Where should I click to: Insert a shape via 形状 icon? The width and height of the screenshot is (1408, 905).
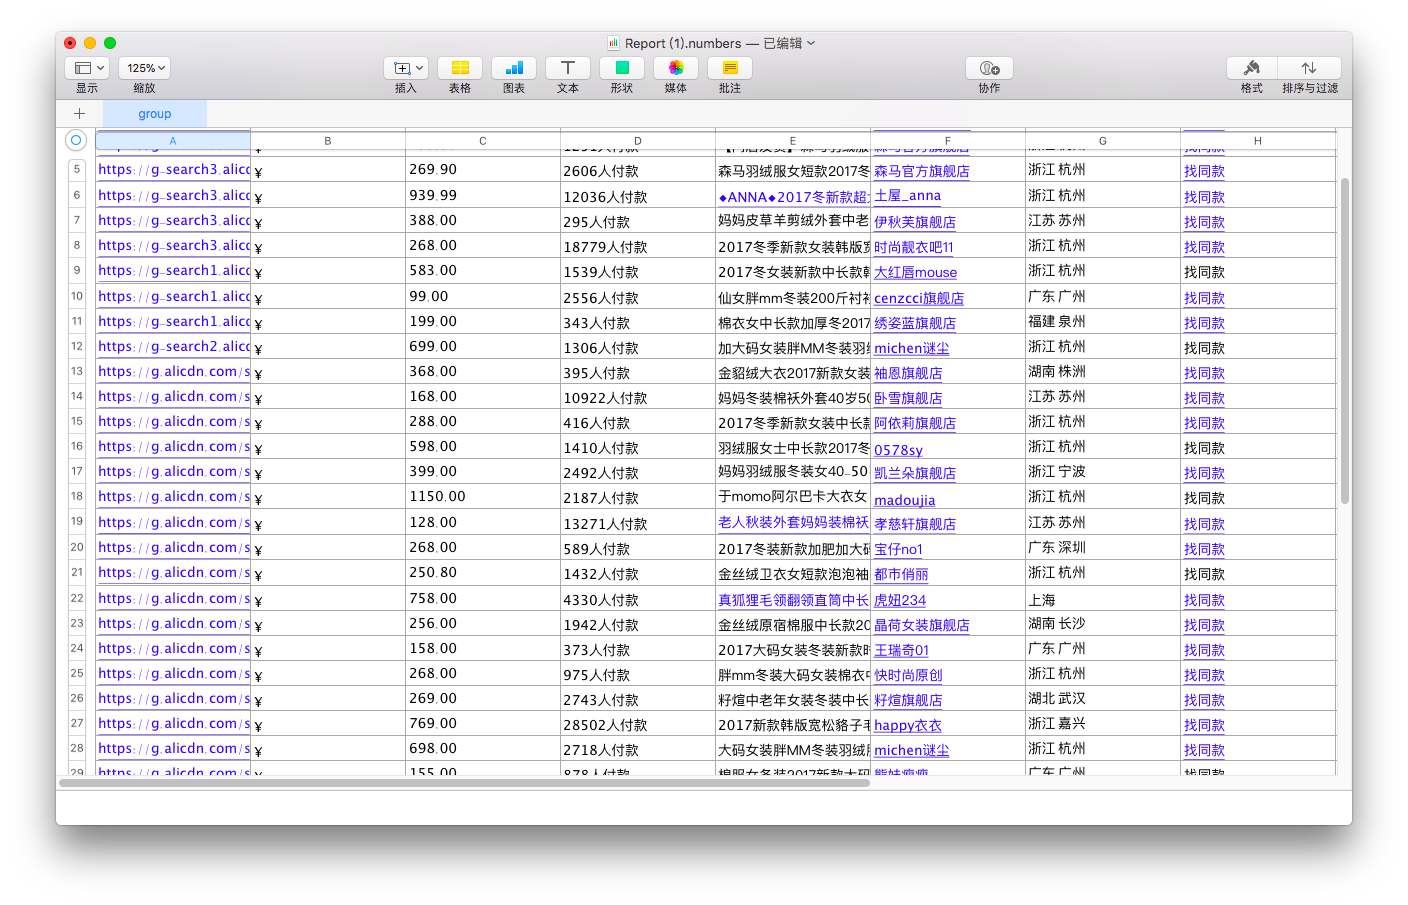tap(622, 68)
